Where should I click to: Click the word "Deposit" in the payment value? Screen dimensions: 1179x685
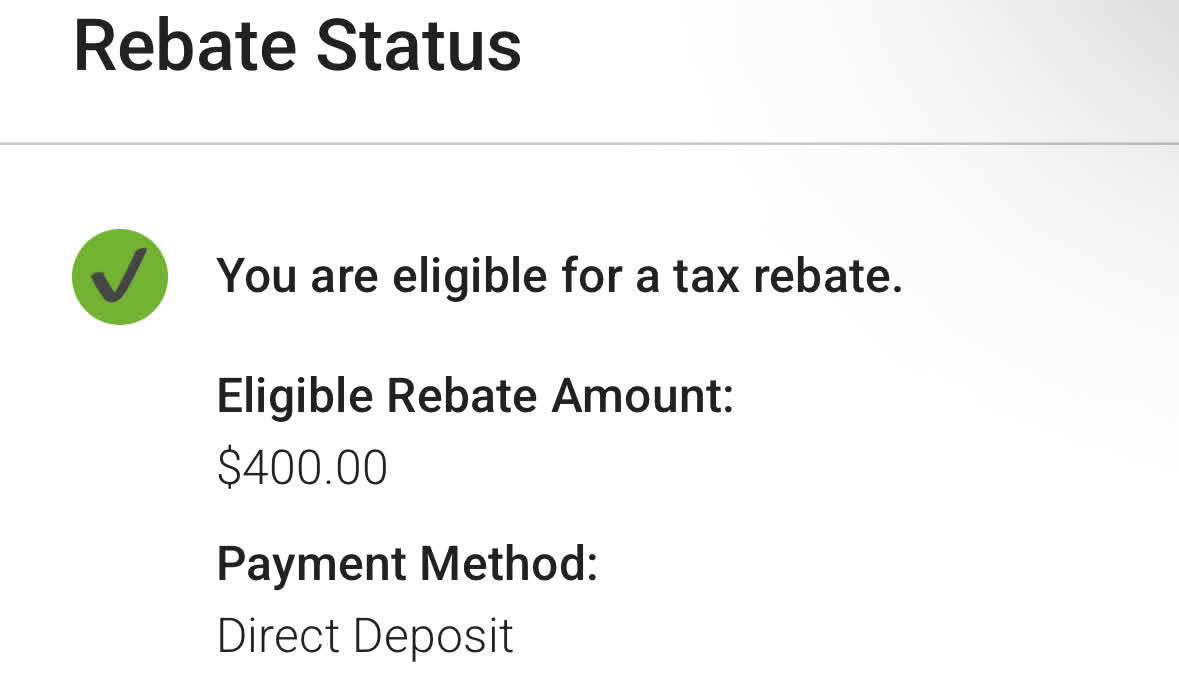point(434,636)
